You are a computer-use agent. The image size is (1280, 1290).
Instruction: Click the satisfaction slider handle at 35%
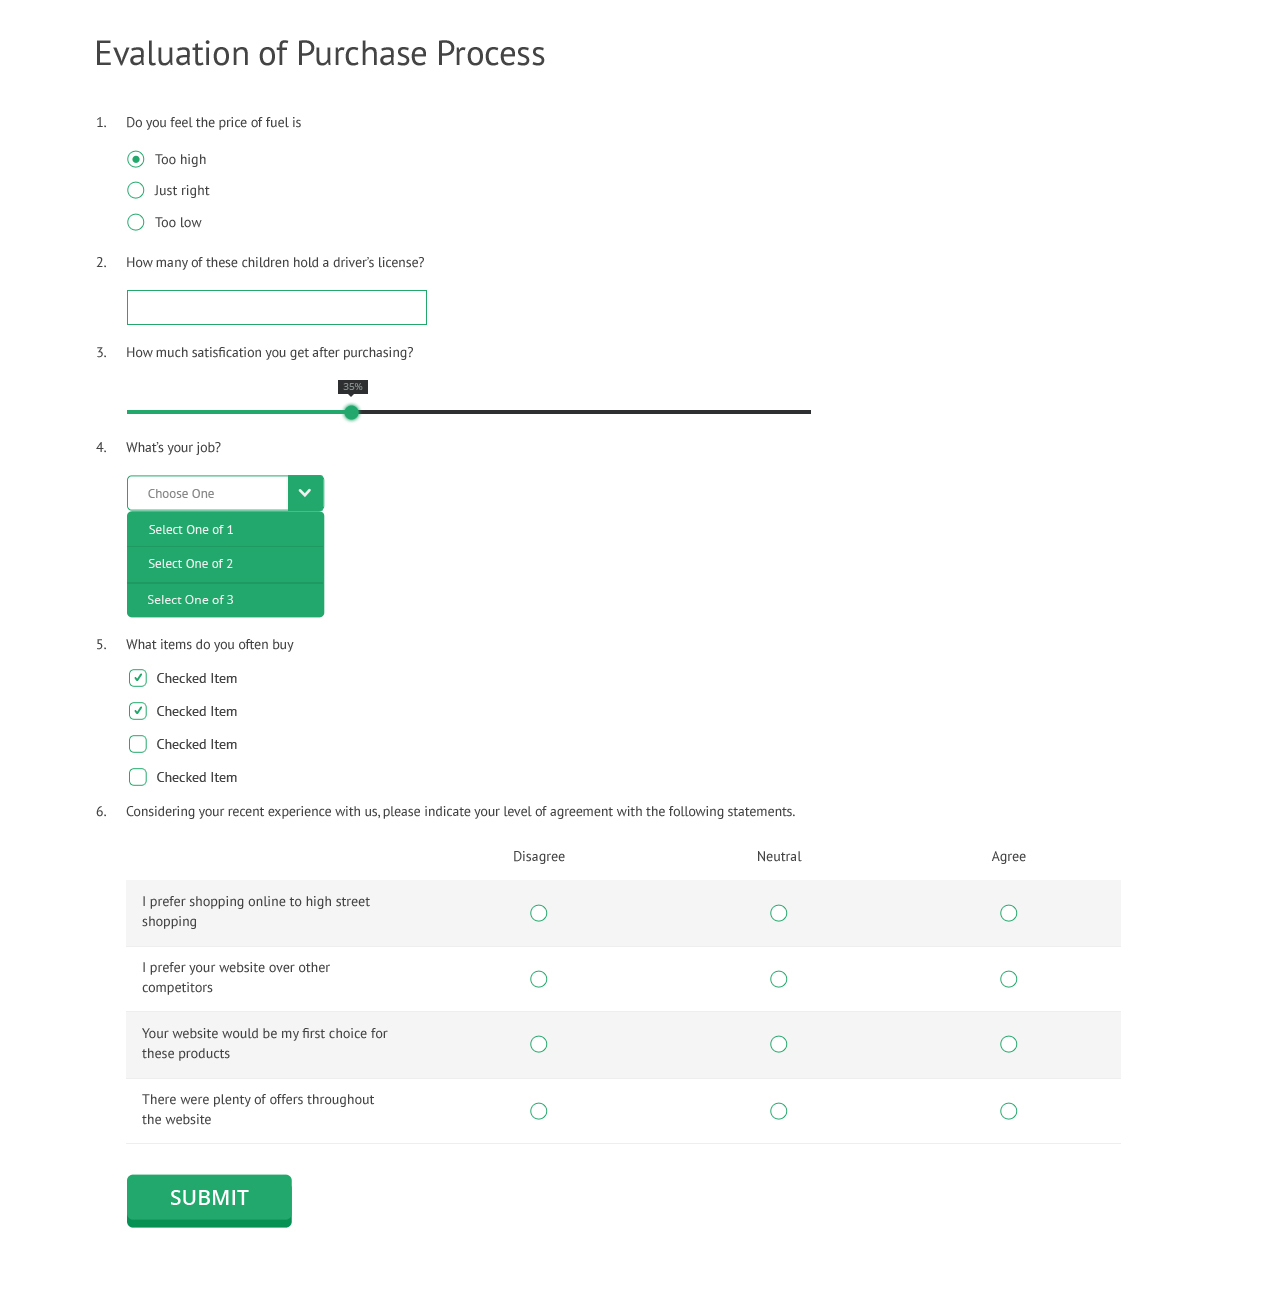click(x=351, y=412)
